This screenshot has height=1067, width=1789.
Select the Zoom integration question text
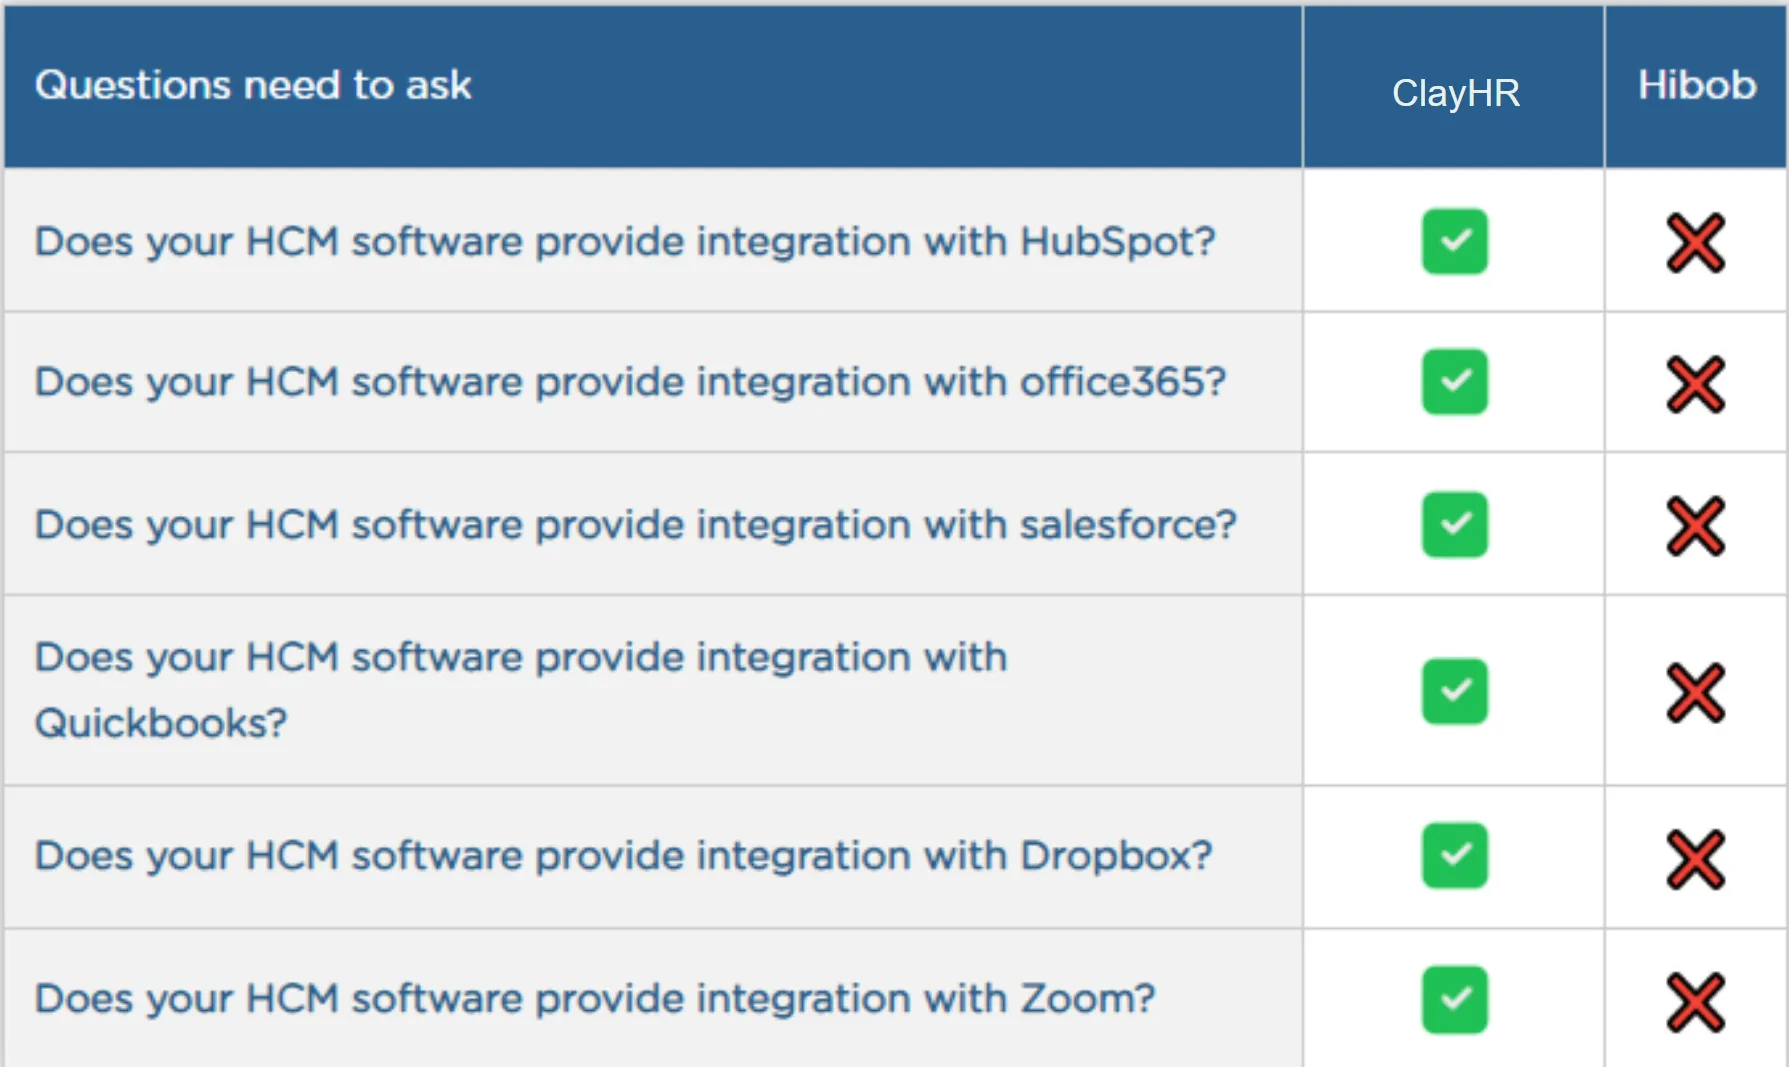click(595, 998)
